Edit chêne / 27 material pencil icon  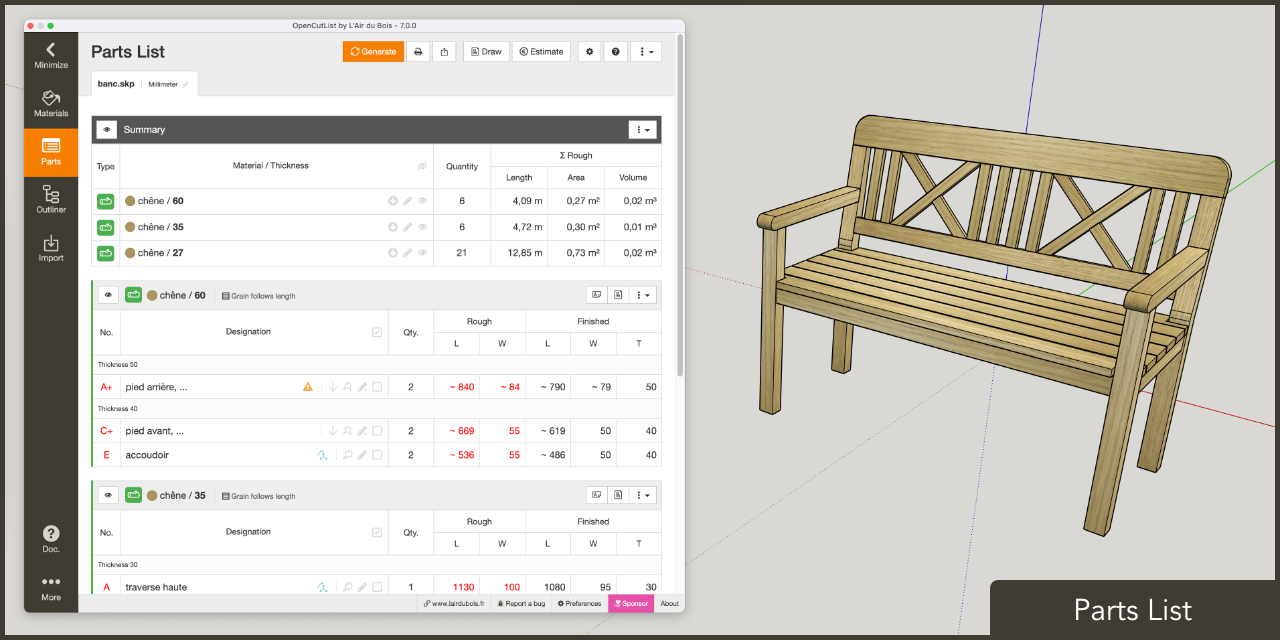[408, 253]
